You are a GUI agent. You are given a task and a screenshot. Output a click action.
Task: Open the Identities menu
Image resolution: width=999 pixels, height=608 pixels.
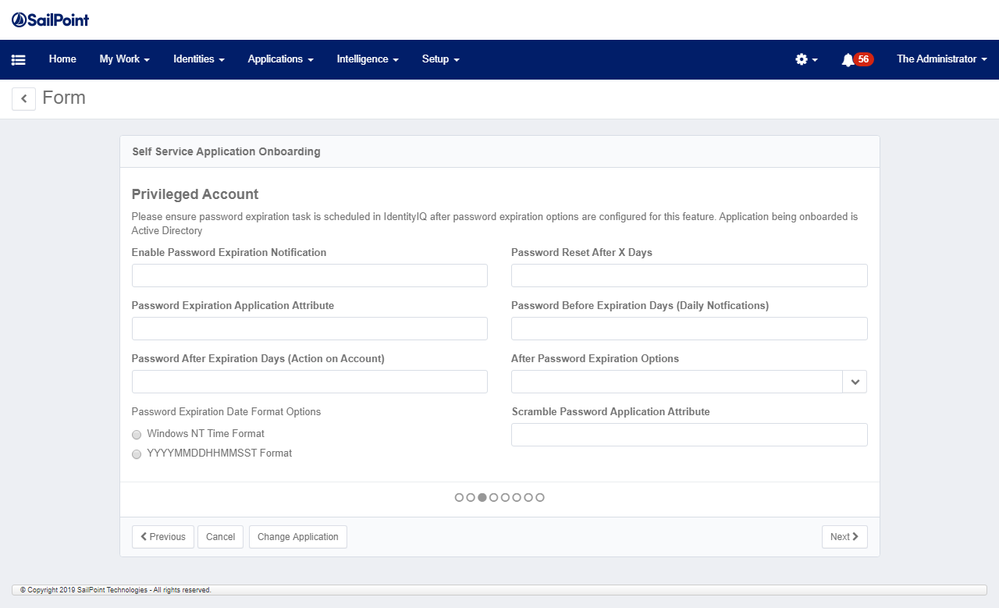pyautogui.click(x=198, y=60)
